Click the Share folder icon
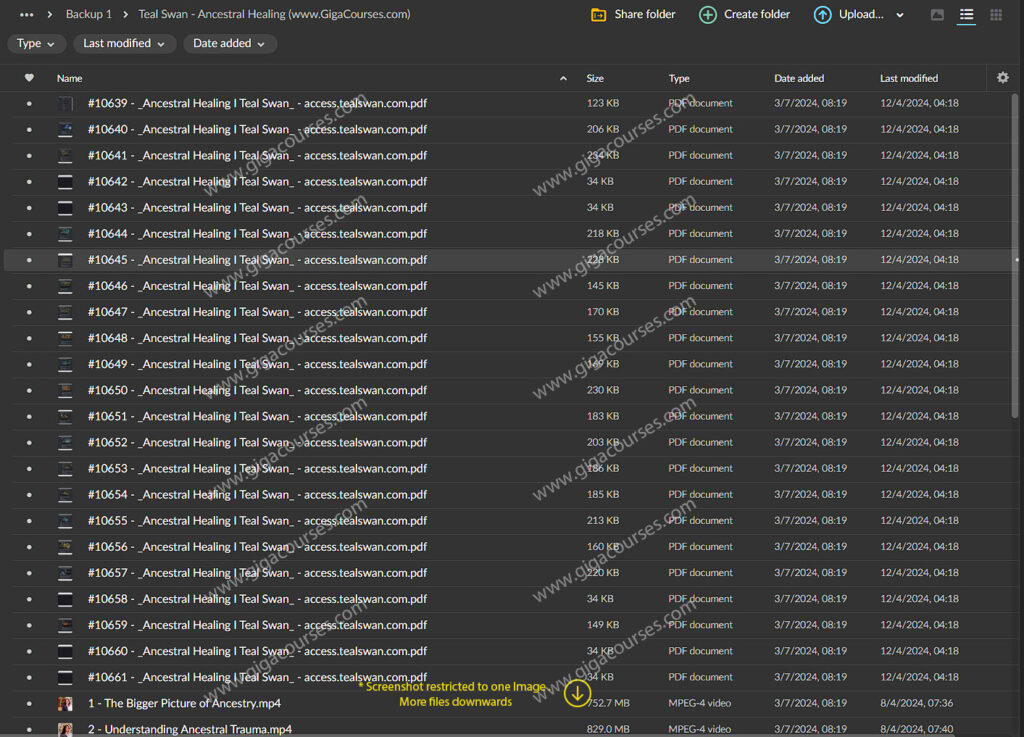 (x=599, y=15)
